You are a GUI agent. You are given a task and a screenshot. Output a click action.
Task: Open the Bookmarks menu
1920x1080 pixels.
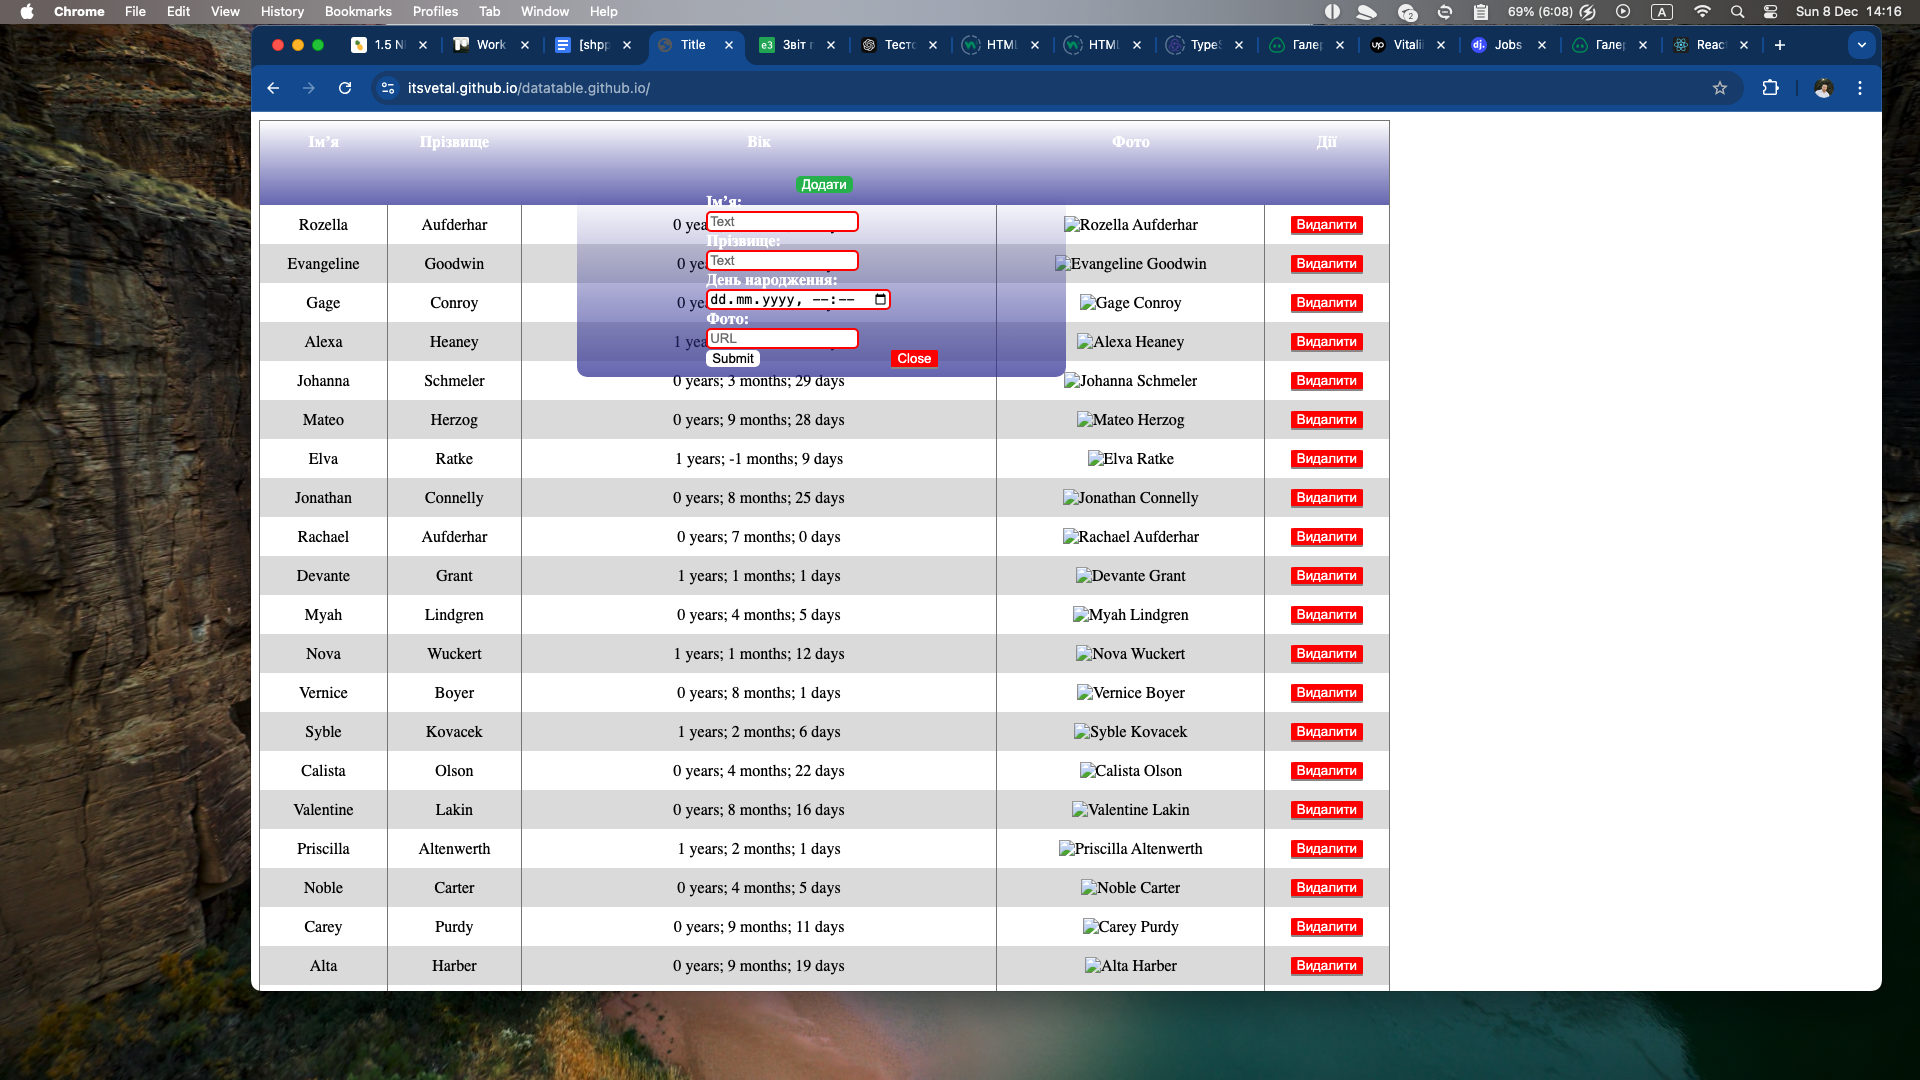point(358,11)
